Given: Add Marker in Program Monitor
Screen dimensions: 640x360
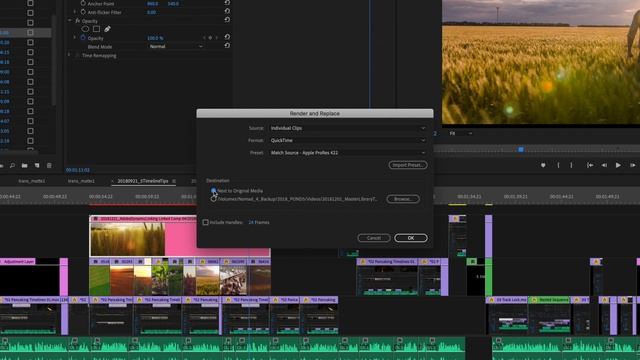Looking at the screenshot, I should (543, 165).
